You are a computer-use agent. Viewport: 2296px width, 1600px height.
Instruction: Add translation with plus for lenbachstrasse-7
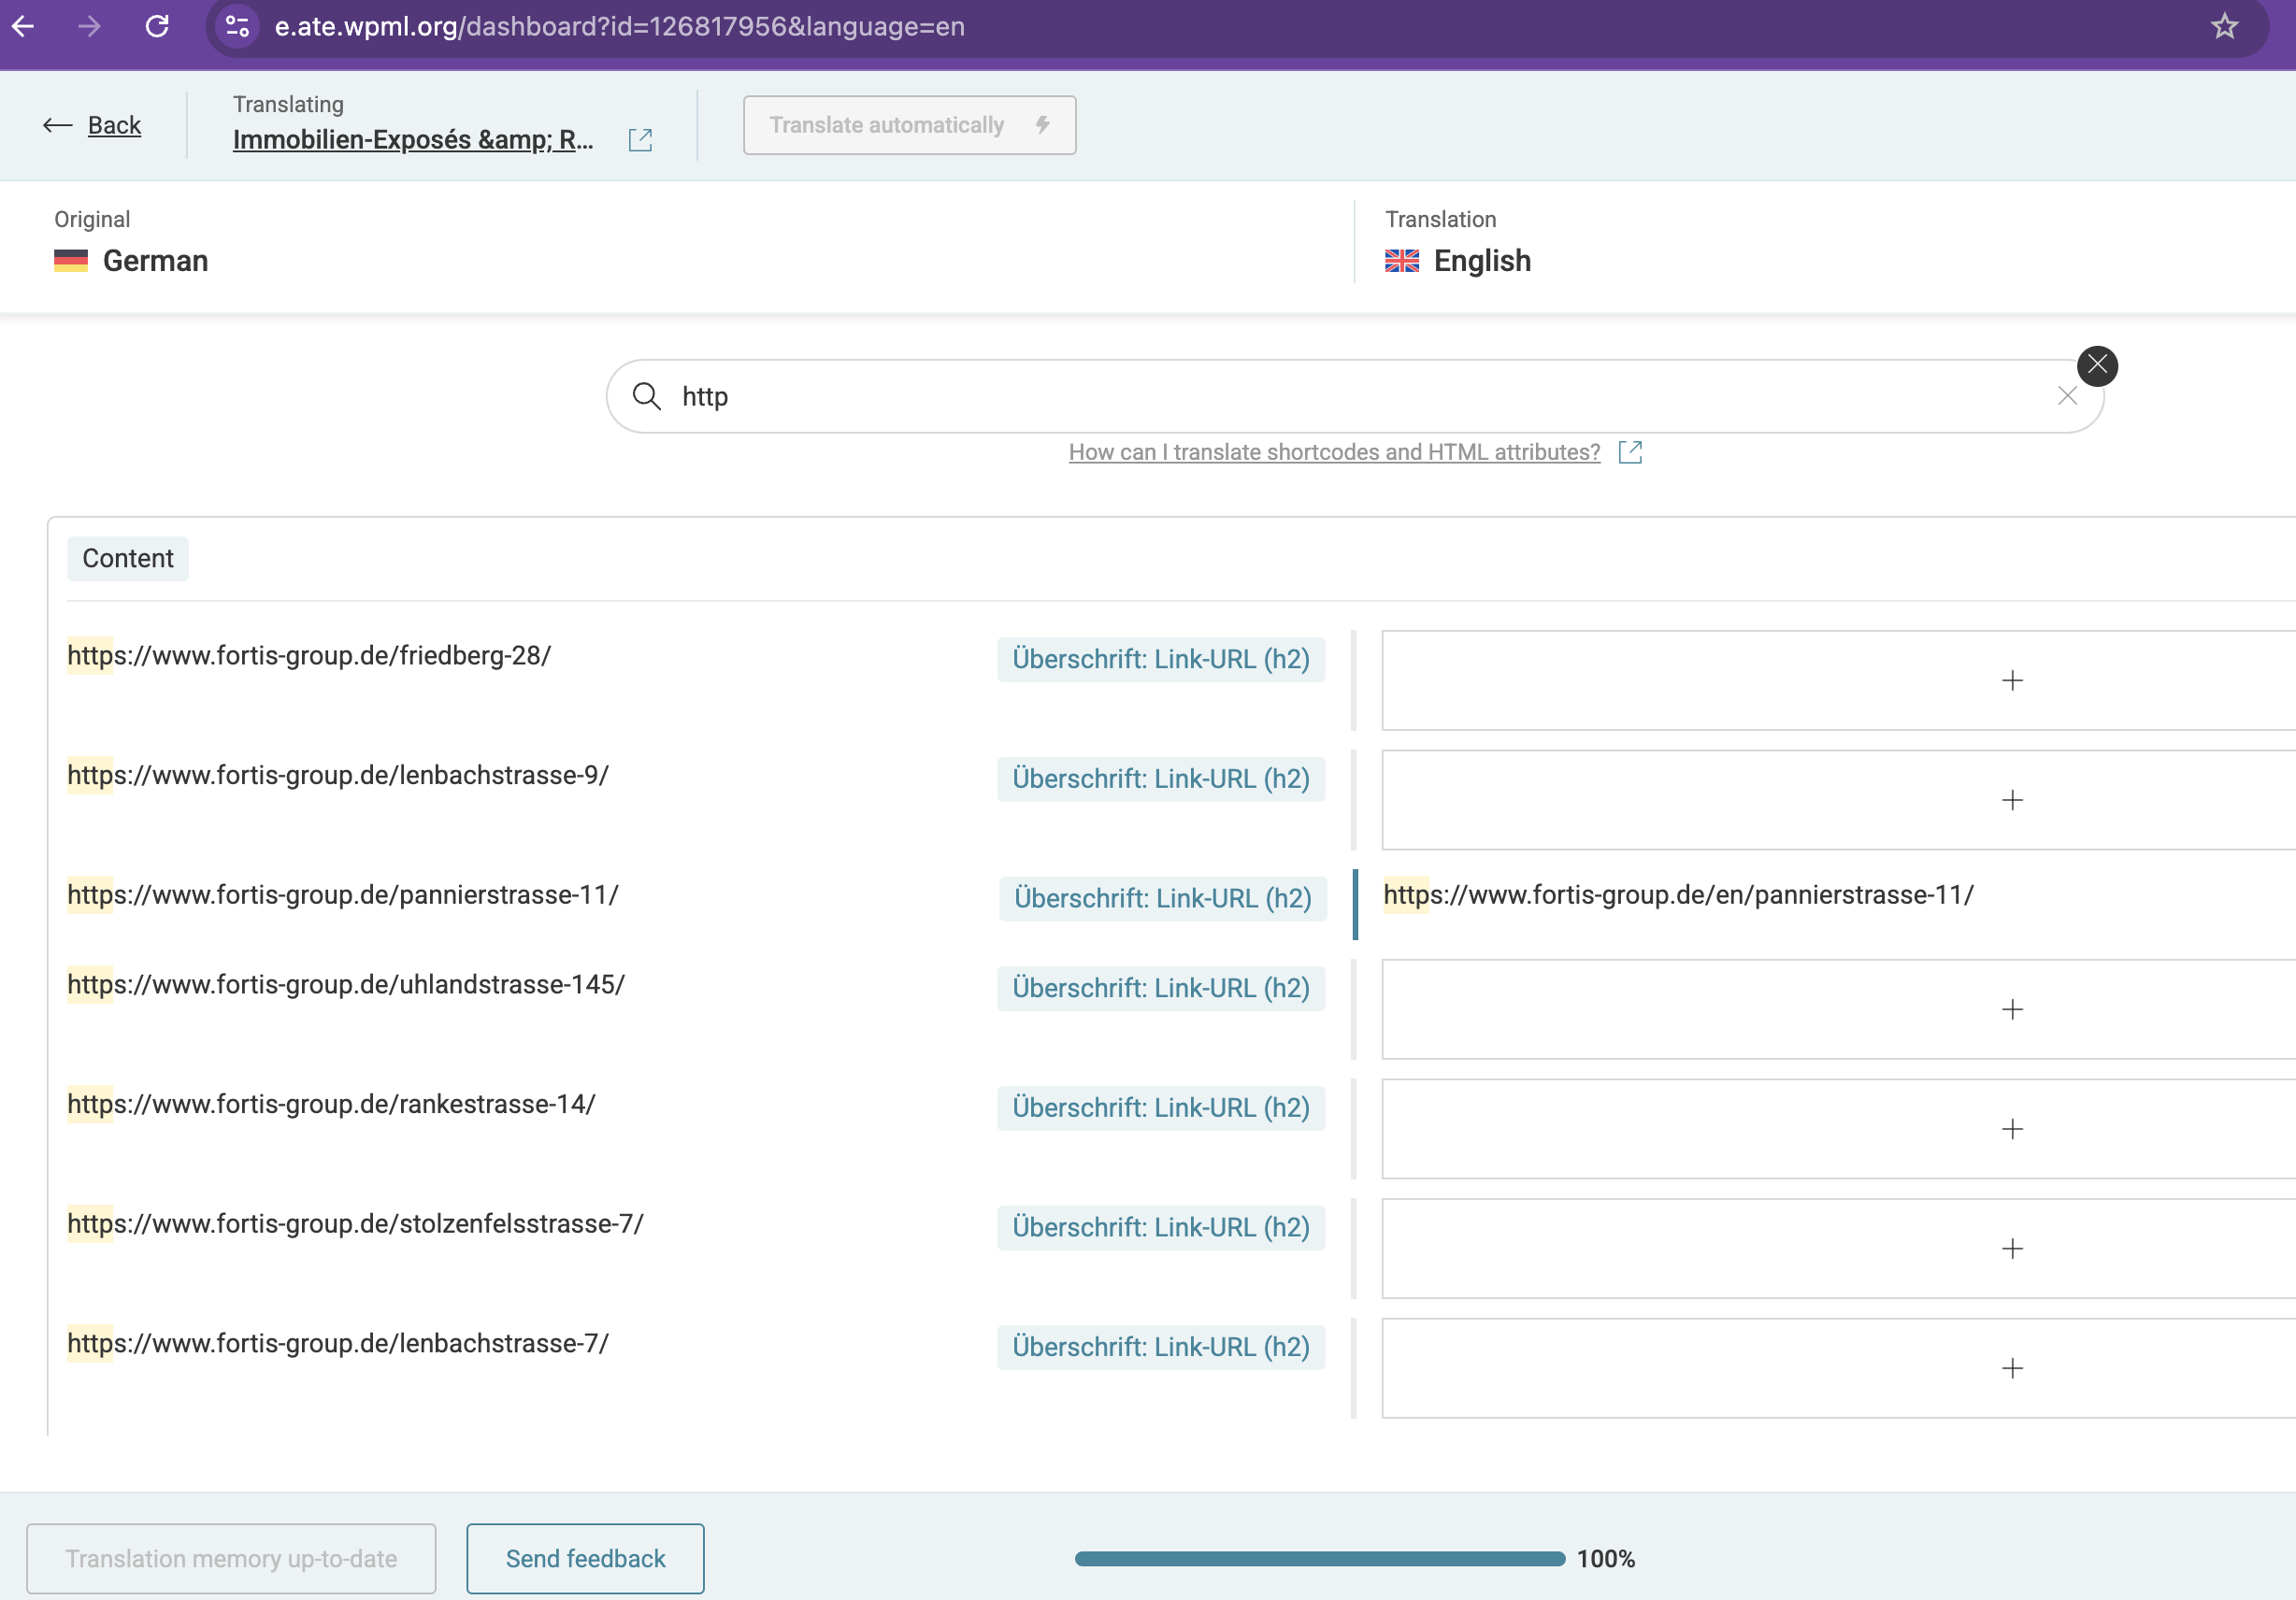pos(2012,1368)
